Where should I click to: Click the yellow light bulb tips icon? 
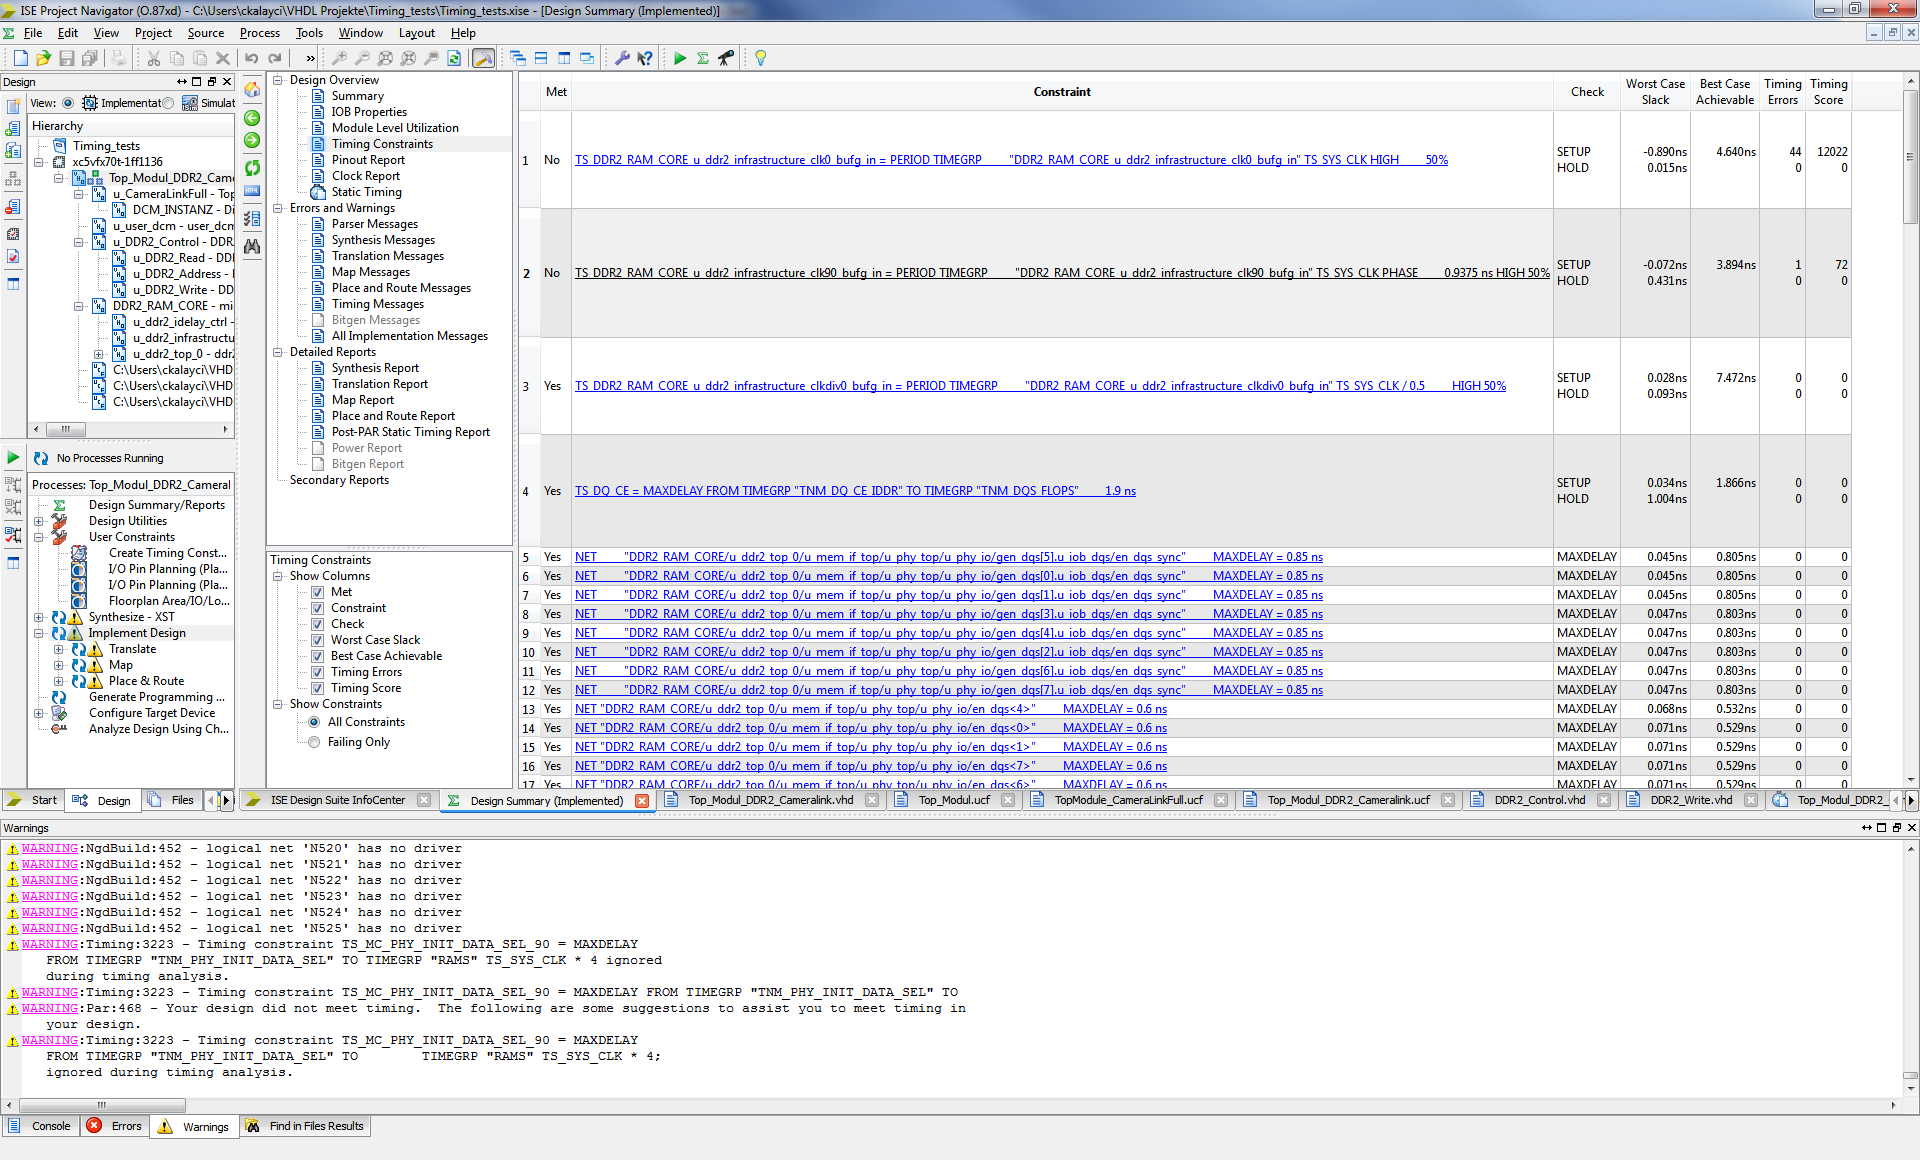coord(761,58)
